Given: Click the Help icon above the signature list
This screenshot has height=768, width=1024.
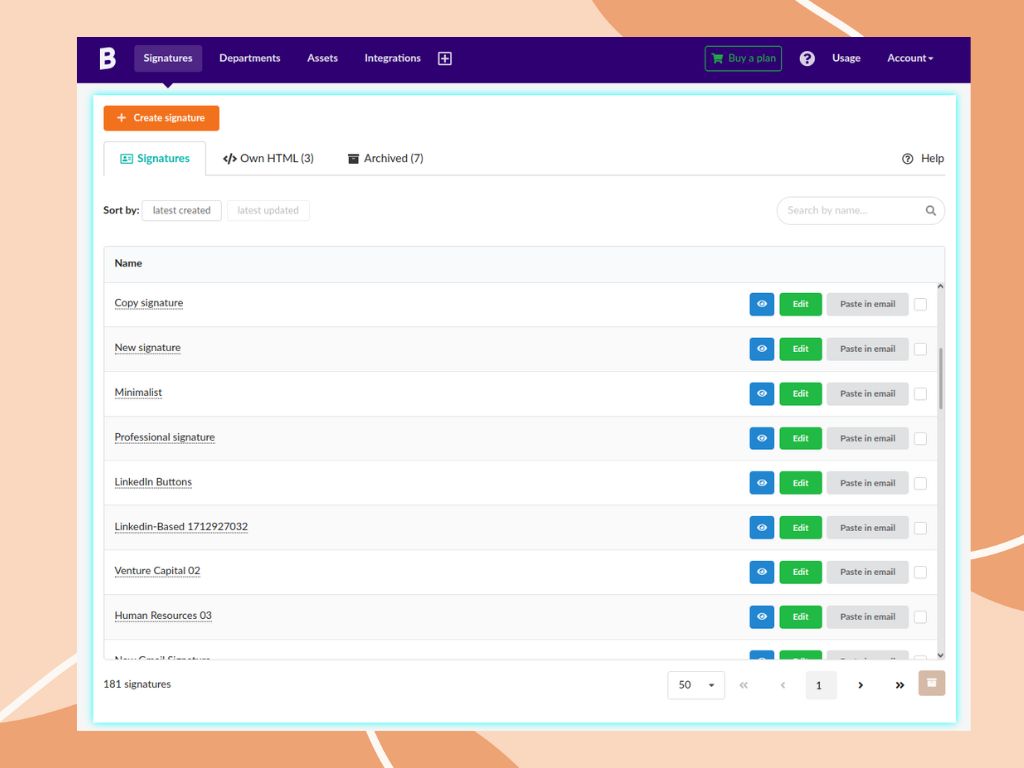Looking at the screenshot, I should [907, 158].
